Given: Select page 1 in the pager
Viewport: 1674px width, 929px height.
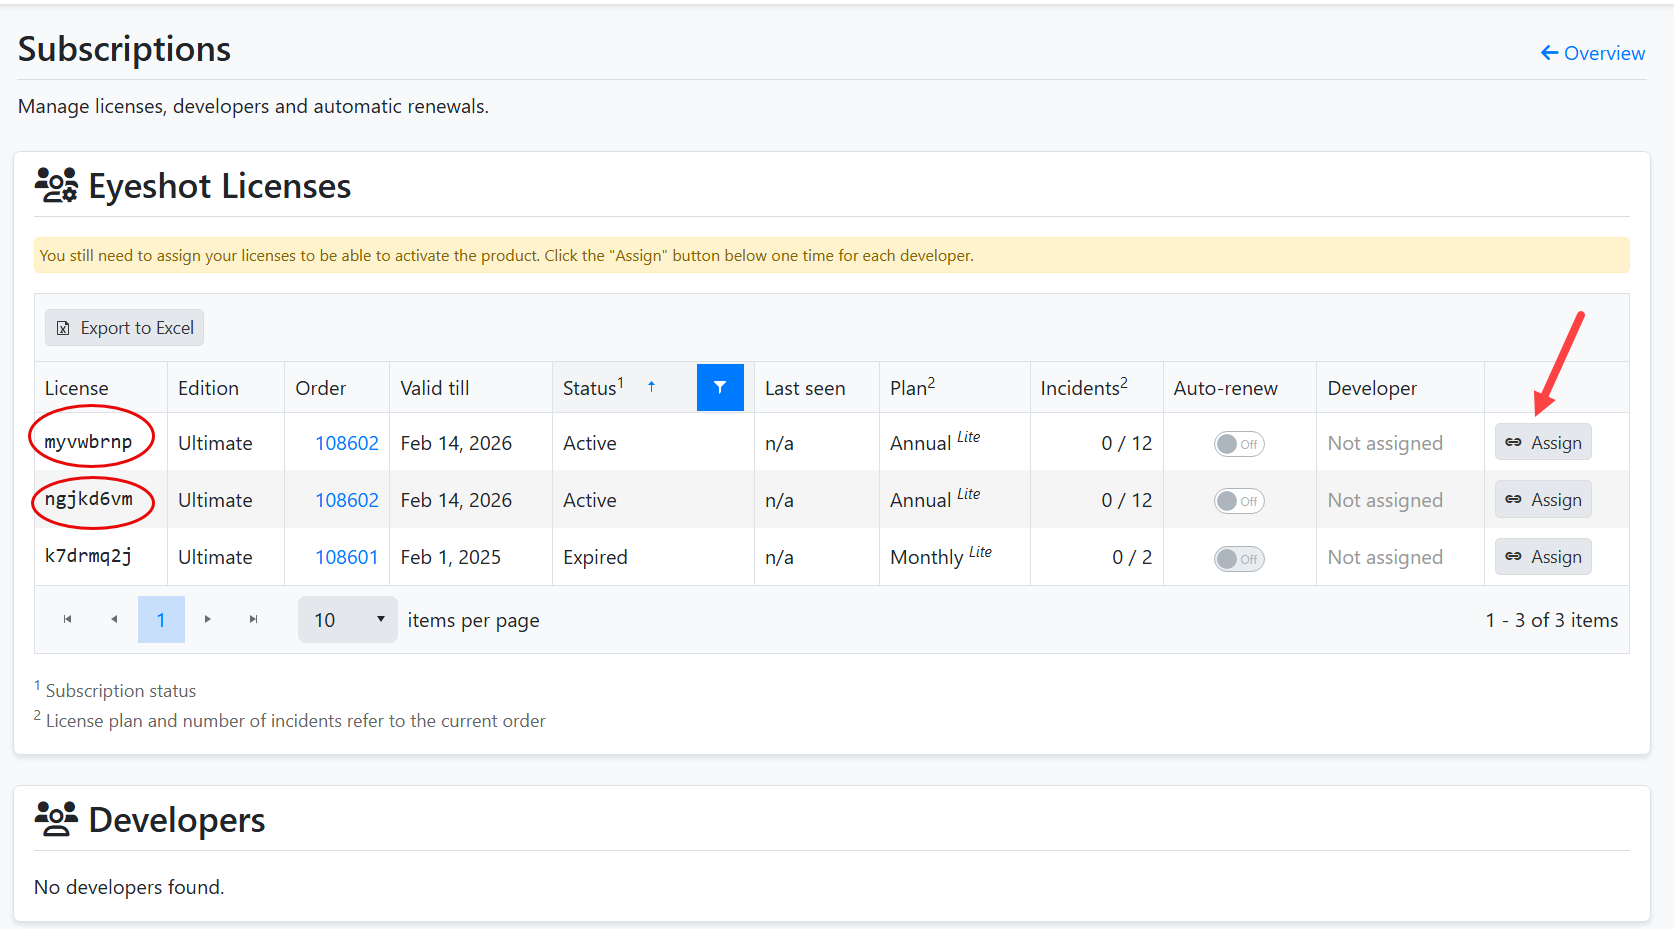Looking at the screenshot, I should click(x=161, y=620).
